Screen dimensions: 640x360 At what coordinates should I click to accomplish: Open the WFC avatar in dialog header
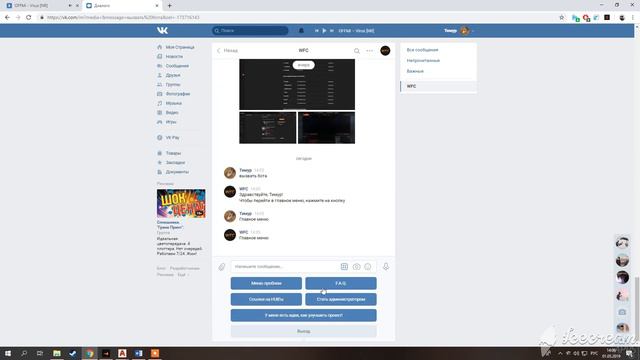385,51
